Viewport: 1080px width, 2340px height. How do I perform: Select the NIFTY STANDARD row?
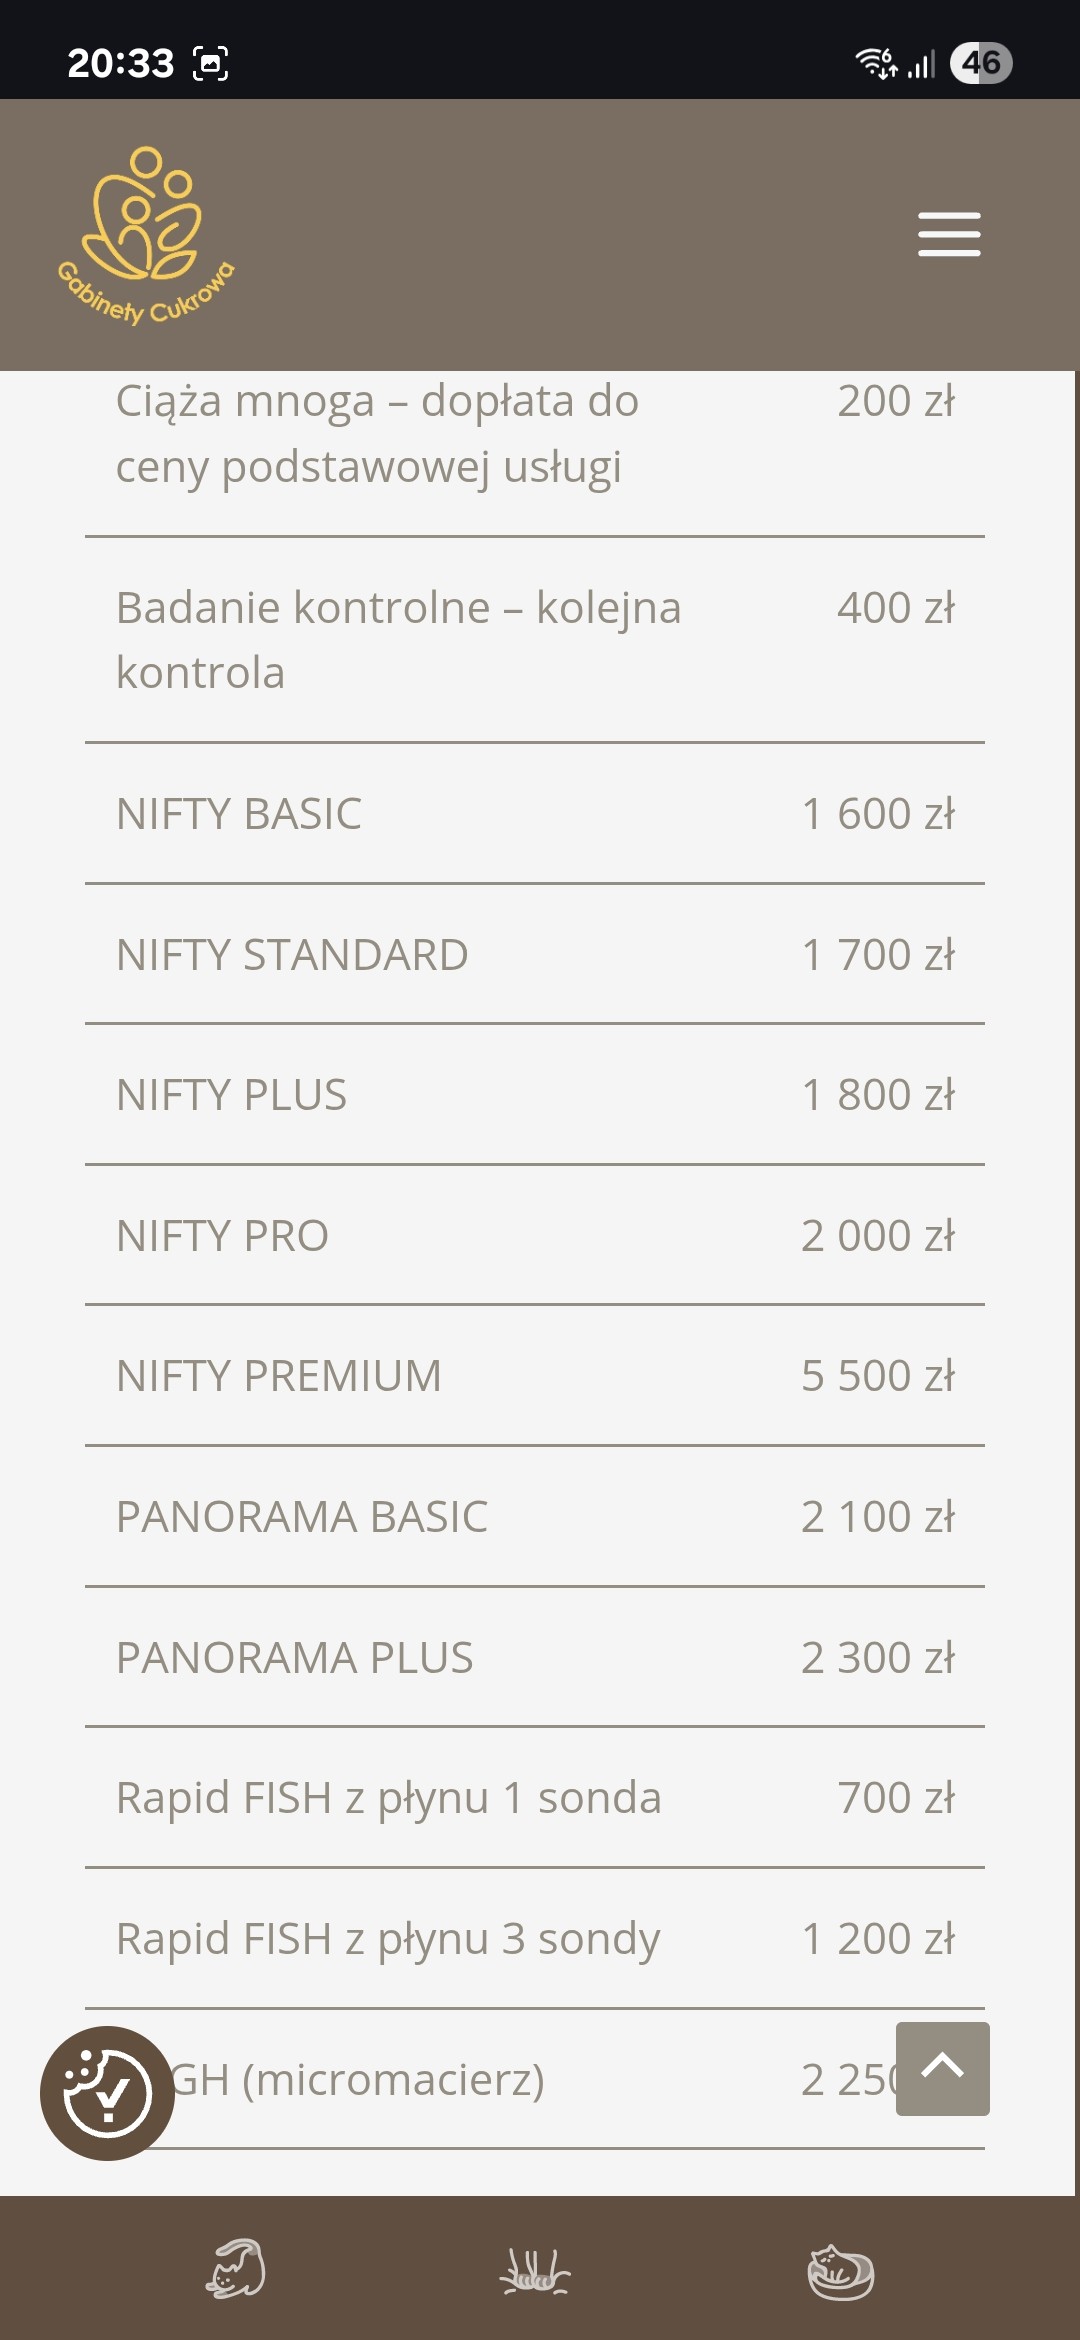(x=535, y=955)
